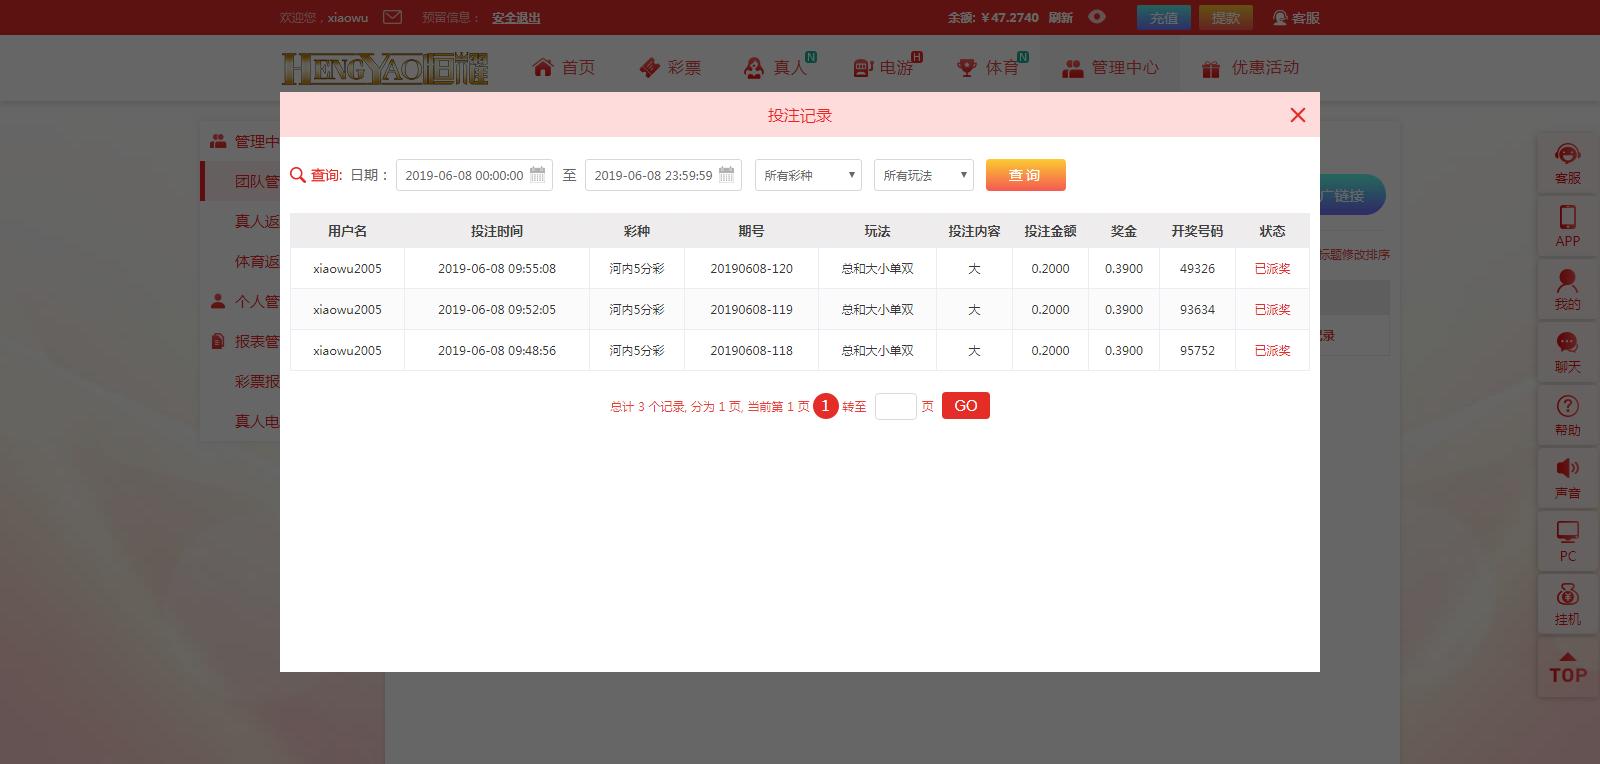Screen dimensions: 1600x764
Task: Open calendar picker for start date
Action: point(537,175)
